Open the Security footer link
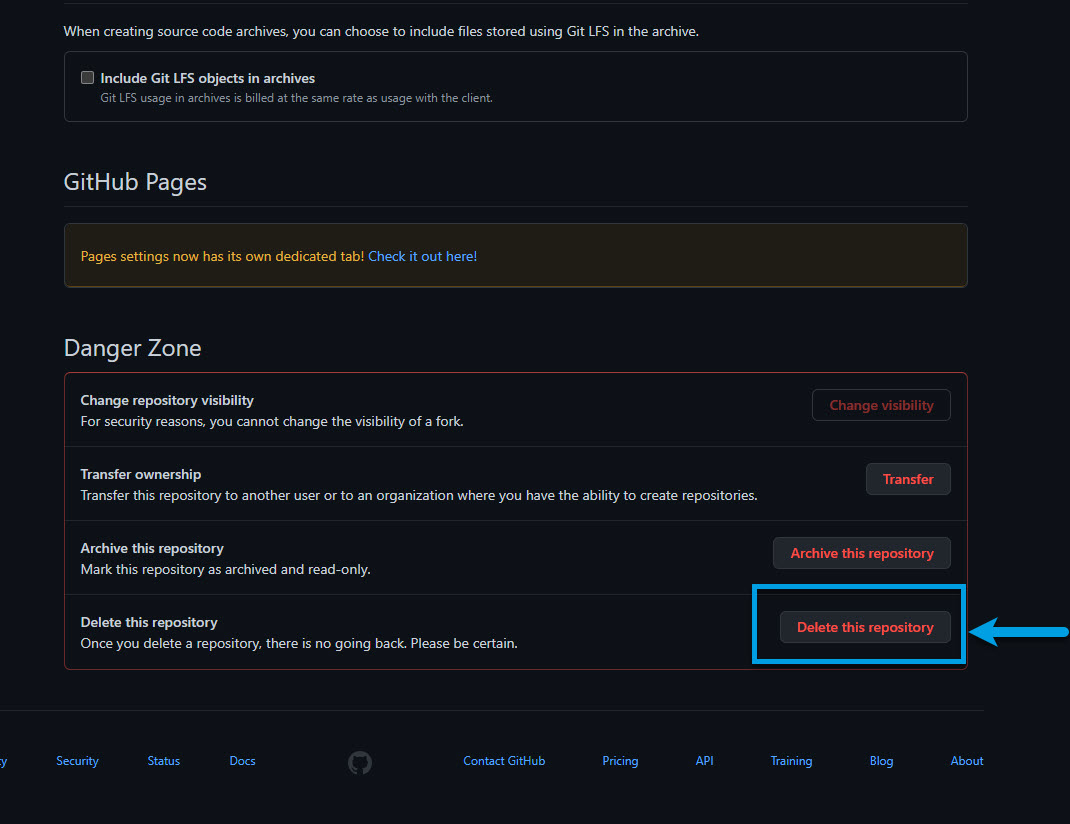This screenshot has height=824, width=1070. tap(77, 761)
